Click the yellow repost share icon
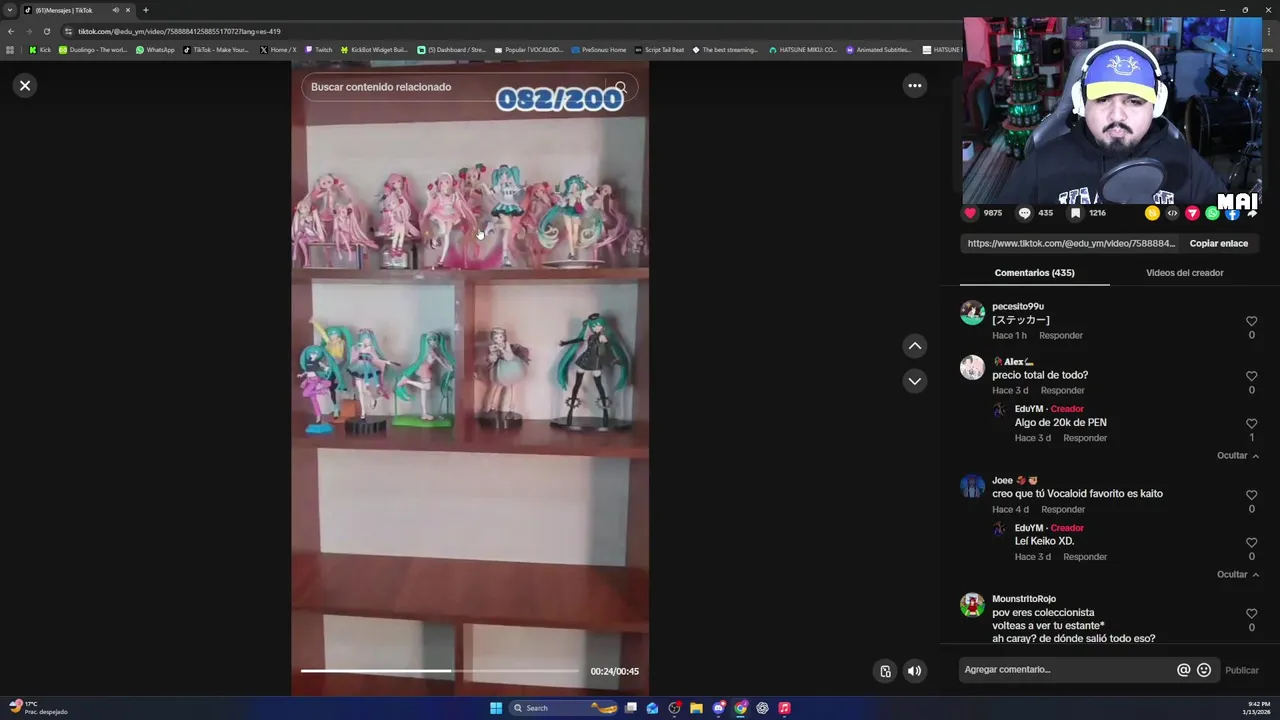1280x720 pixels. pyautogui.click(x=1152, y=213)
